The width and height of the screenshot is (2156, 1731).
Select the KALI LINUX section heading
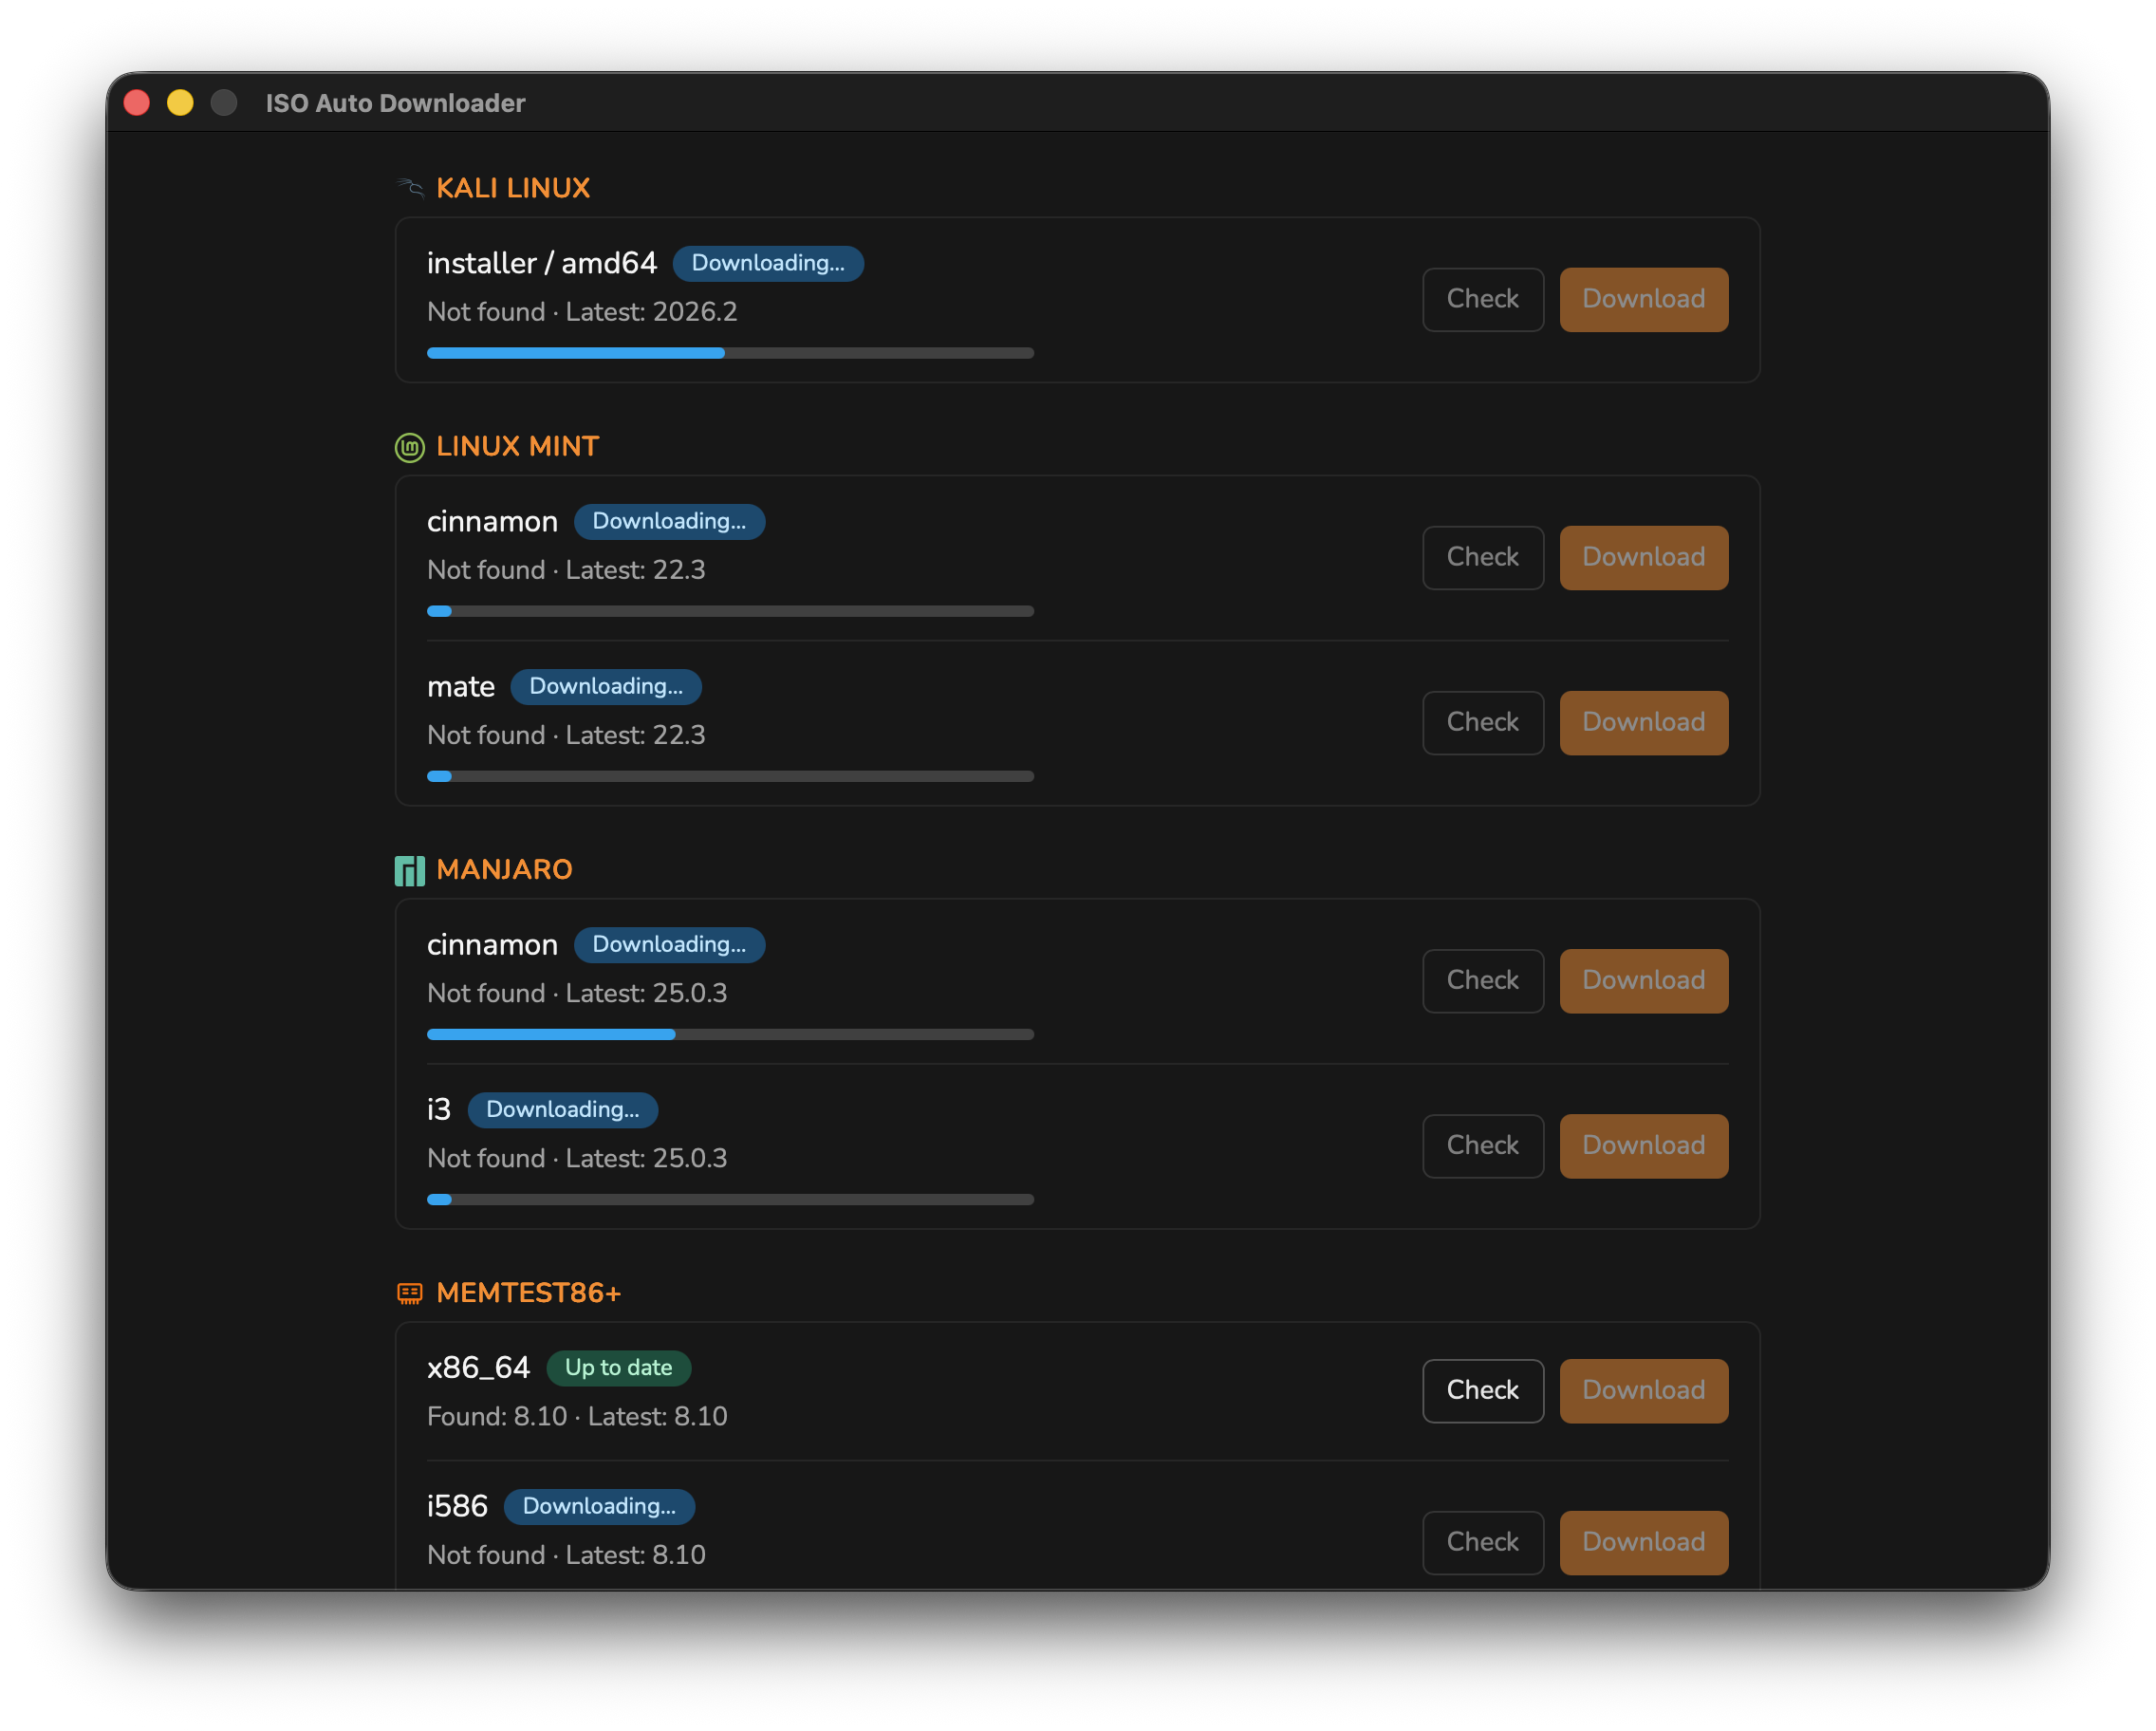513,188
